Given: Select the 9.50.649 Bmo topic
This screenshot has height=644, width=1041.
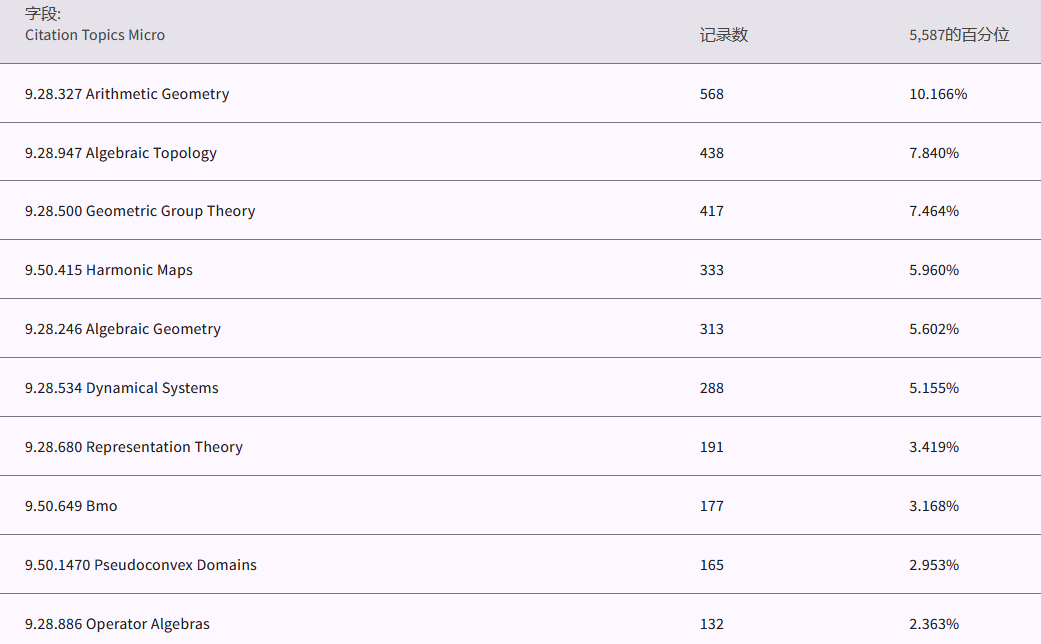Looking at the screenshot, I should click(71, 506).
